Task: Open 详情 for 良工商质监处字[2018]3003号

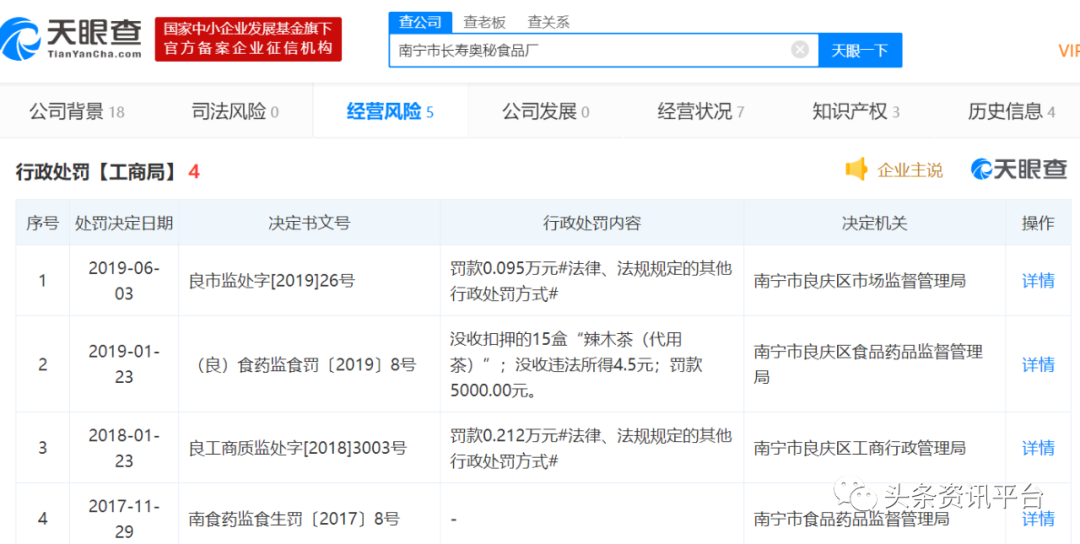Action: click(x=1038, y=448)
